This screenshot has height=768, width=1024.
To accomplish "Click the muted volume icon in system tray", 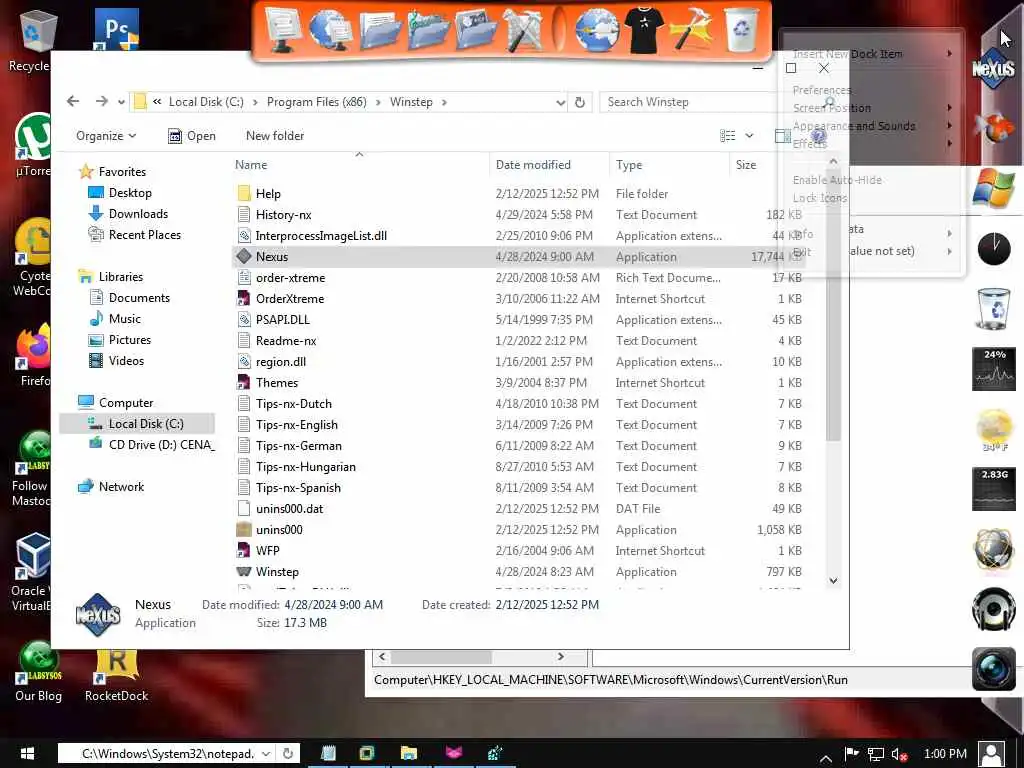I will [899, 754].
